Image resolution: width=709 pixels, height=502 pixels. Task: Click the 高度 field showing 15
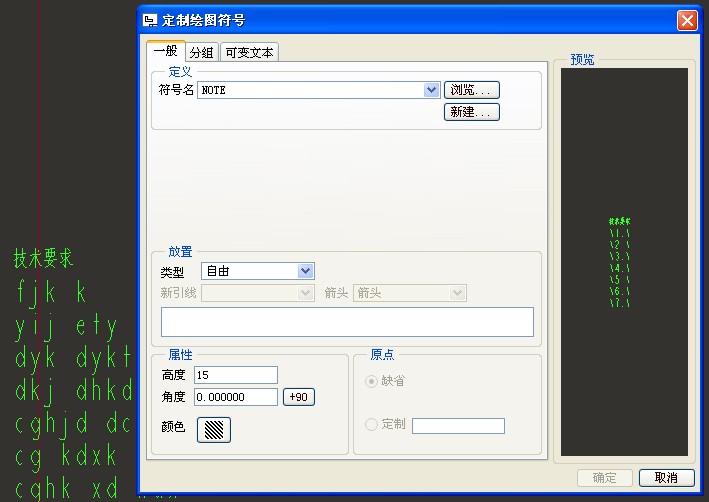click(x=236, y=375)
